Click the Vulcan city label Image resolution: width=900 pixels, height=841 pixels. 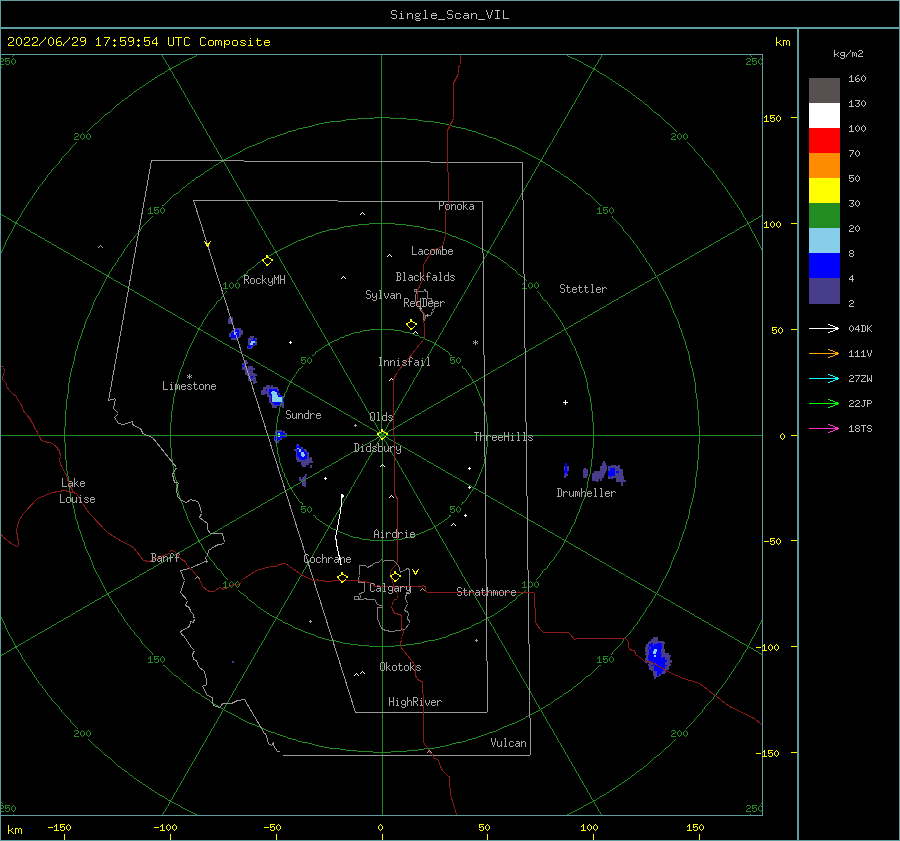(509, 743)
